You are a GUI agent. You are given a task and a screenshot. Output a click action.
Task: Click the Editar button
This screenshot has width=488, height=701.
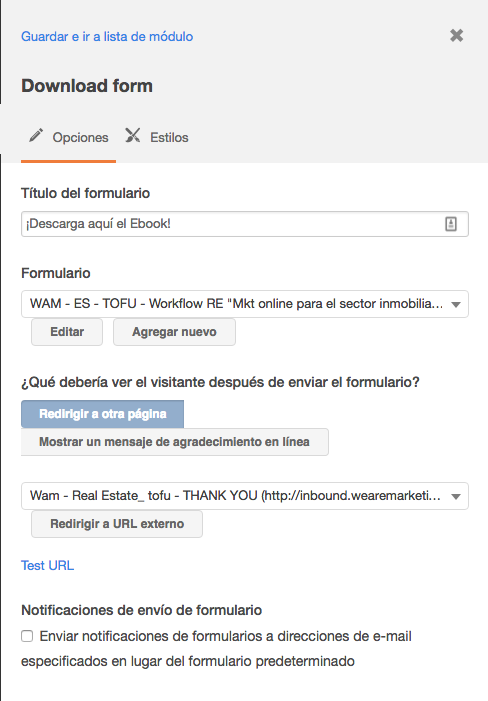coord(67,332)
